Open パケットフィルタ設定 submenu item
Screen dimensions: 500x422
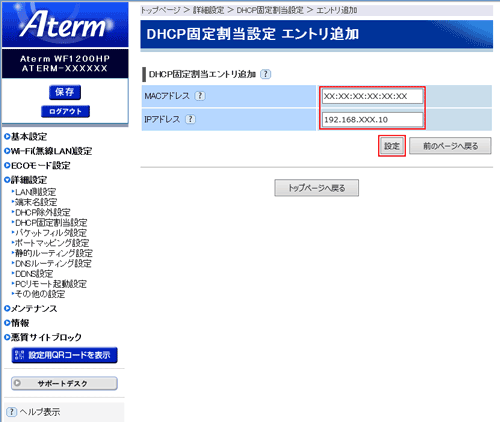[49, 233]
